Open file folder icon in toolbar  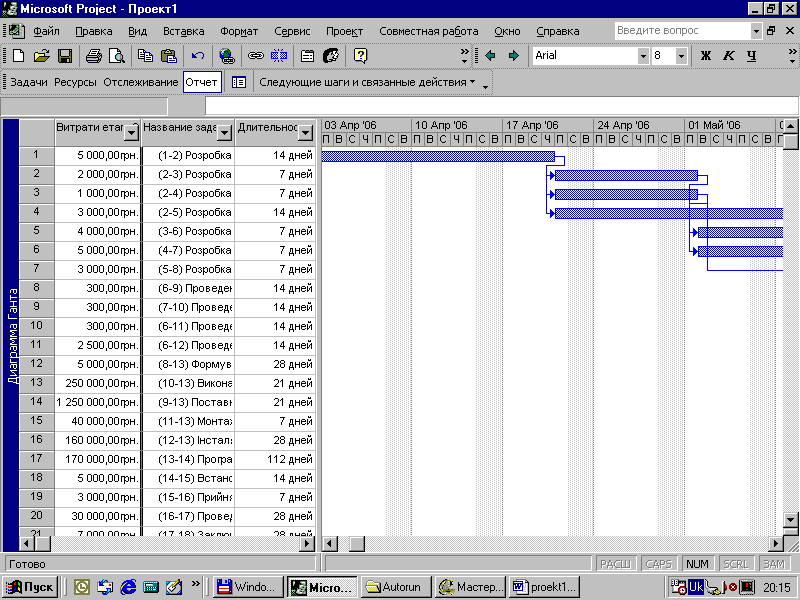point(41,56)
